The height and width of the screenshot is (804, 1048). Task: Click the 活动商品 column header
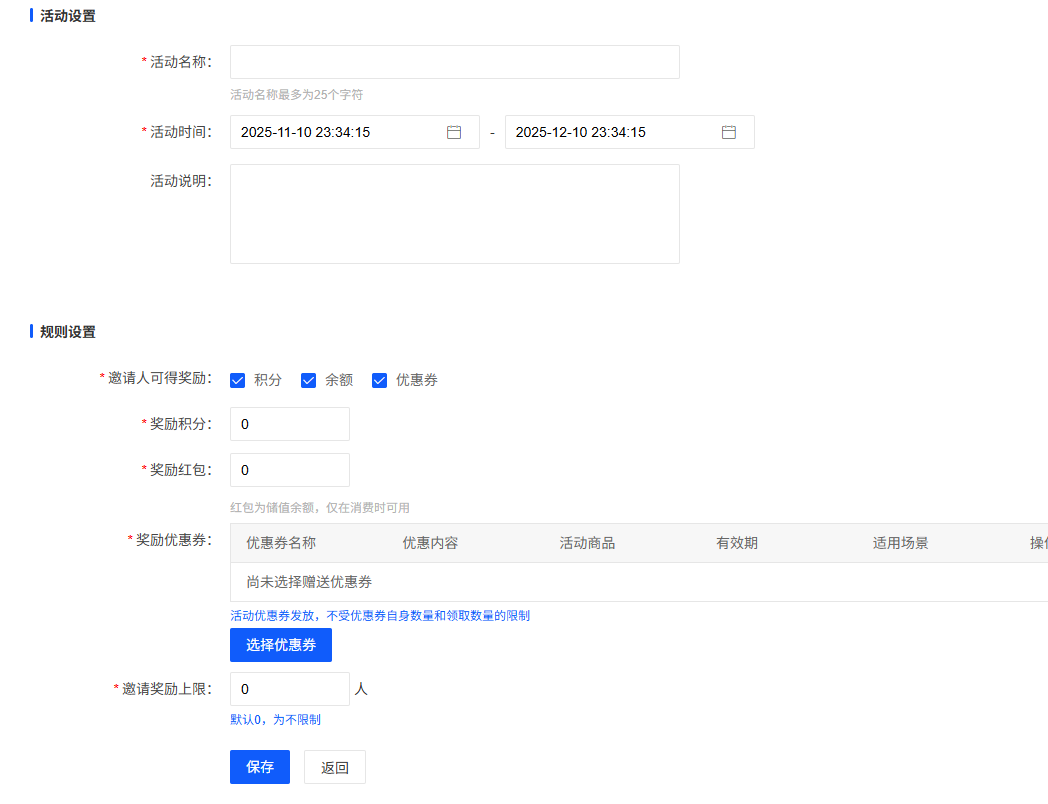coord(587,543)
